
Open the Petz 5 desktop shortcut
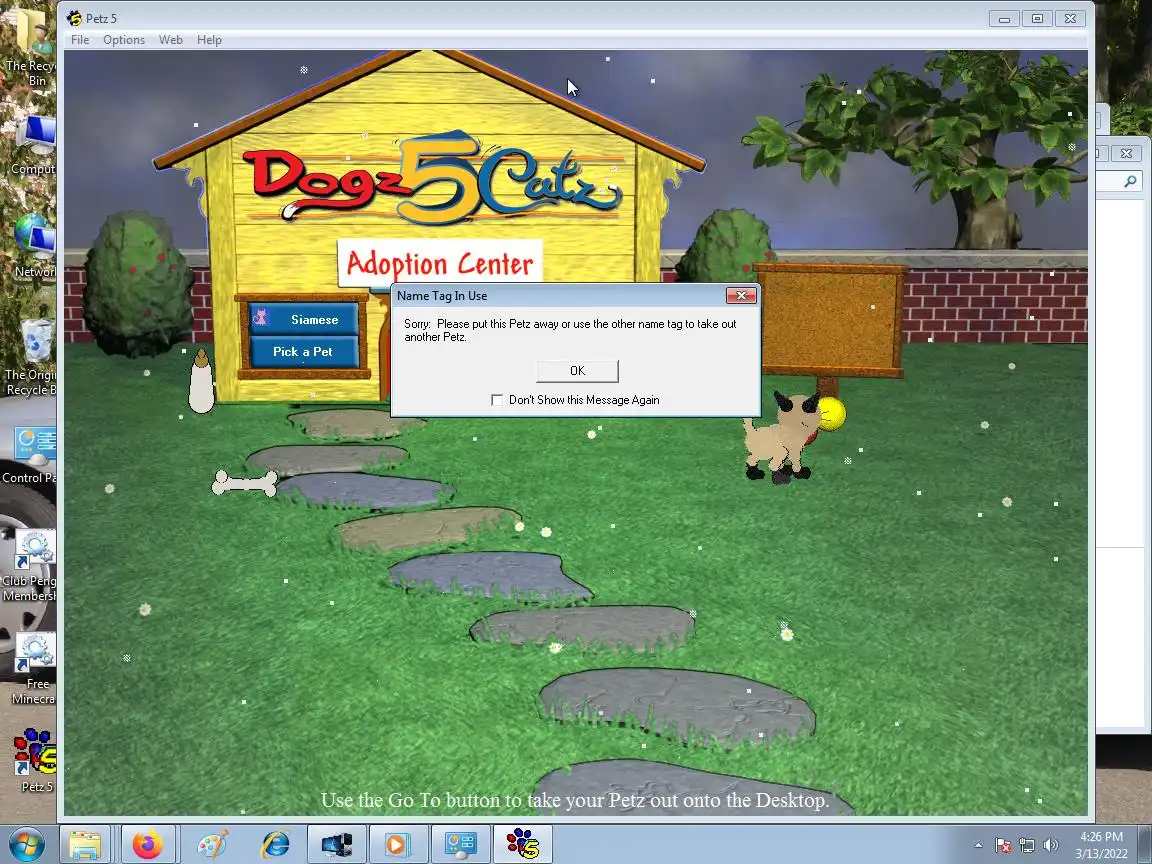pyautogui.click(x=35, y=760)
